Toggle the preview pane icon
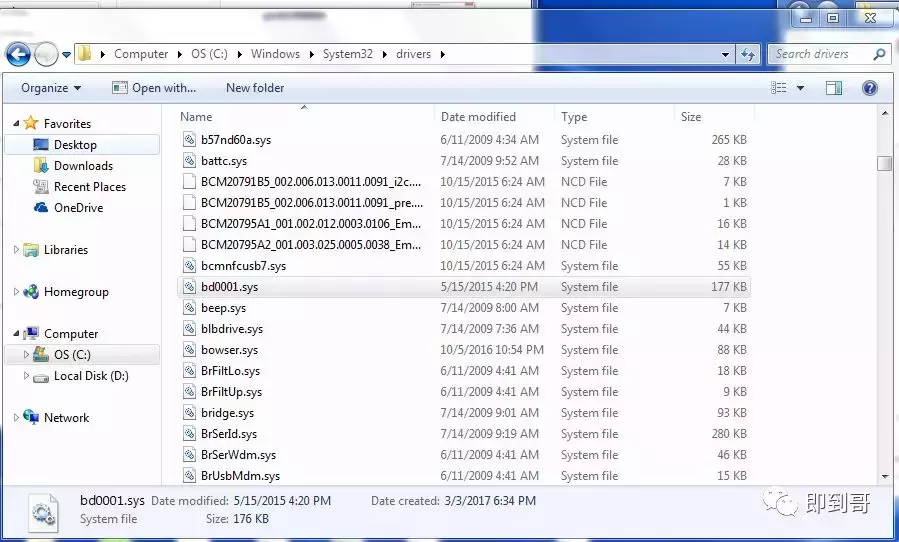Image resolution: width=899 pixels, height=542 pixels. point(834,88)
